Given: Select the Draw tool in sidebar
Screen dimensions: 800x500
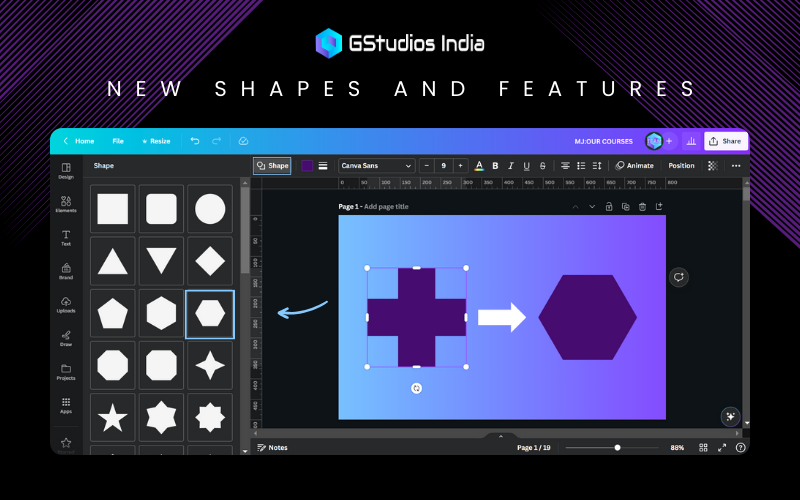Looking at the screenshot, I should pos(66,338).
